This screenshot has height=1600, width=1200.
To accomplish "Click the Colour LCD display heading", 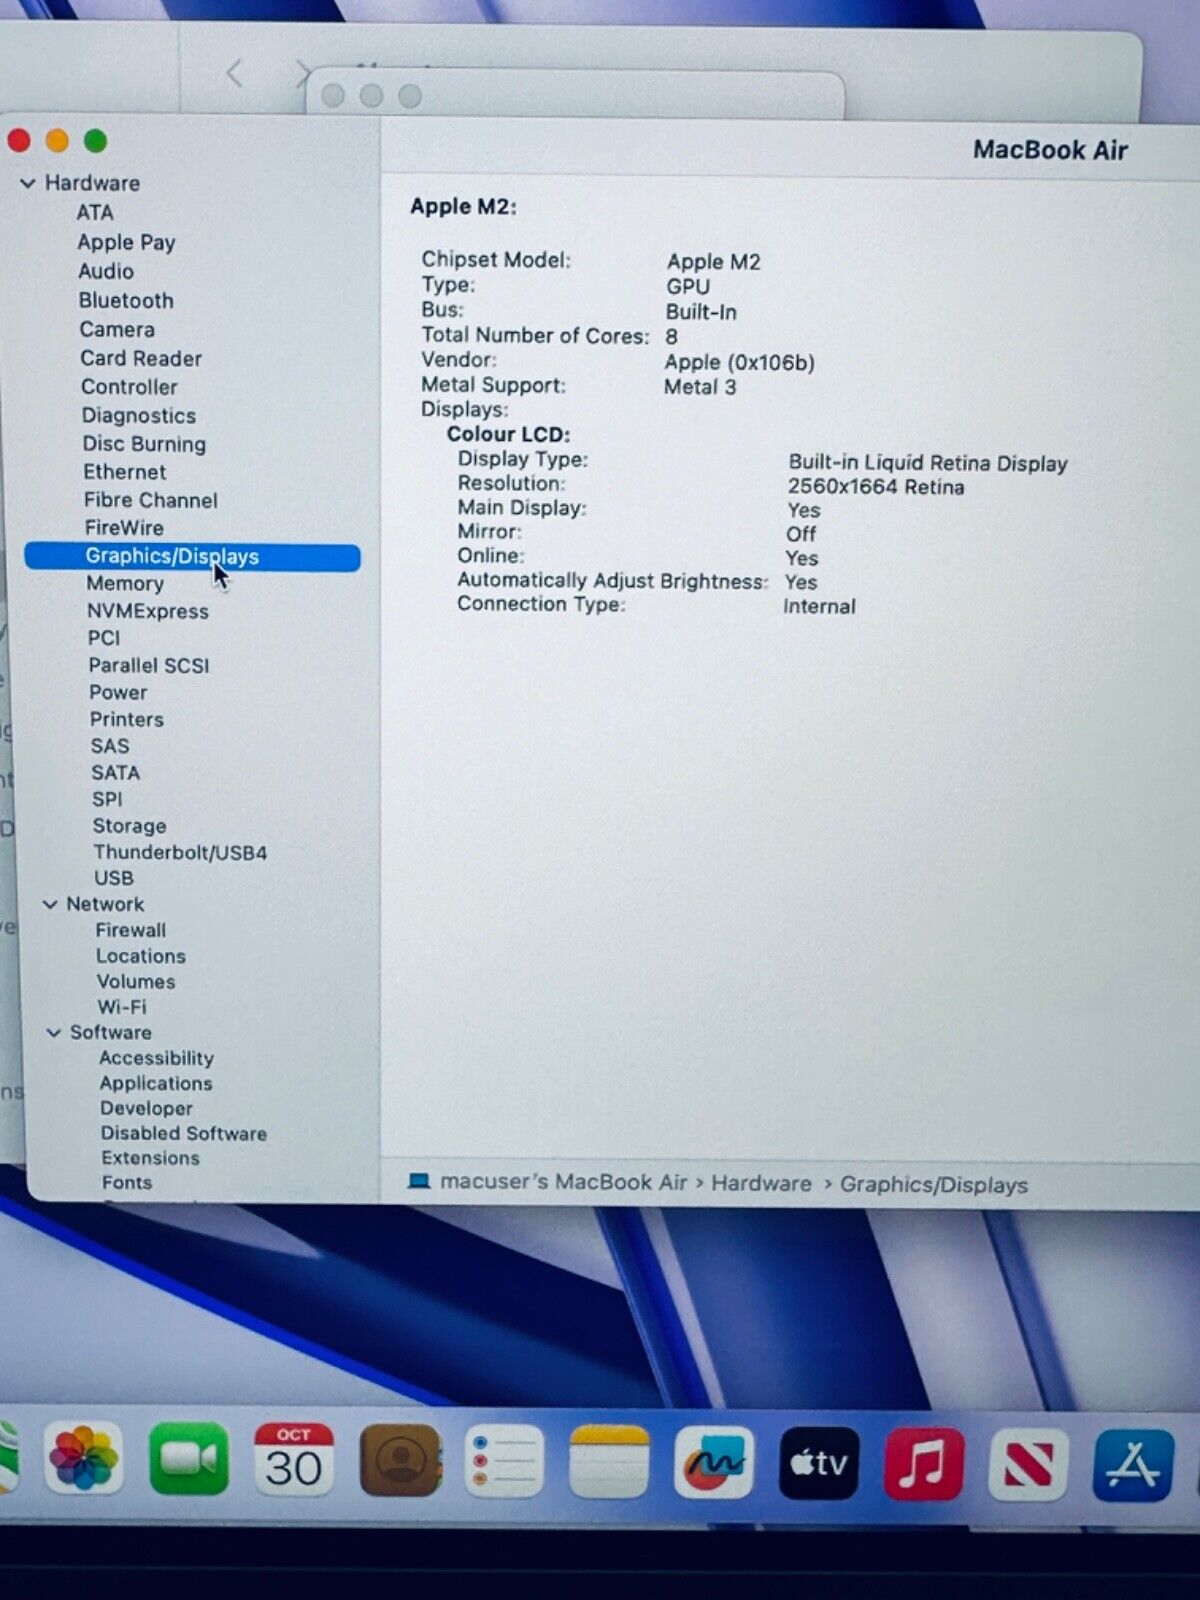I will [x=508, y=434].
